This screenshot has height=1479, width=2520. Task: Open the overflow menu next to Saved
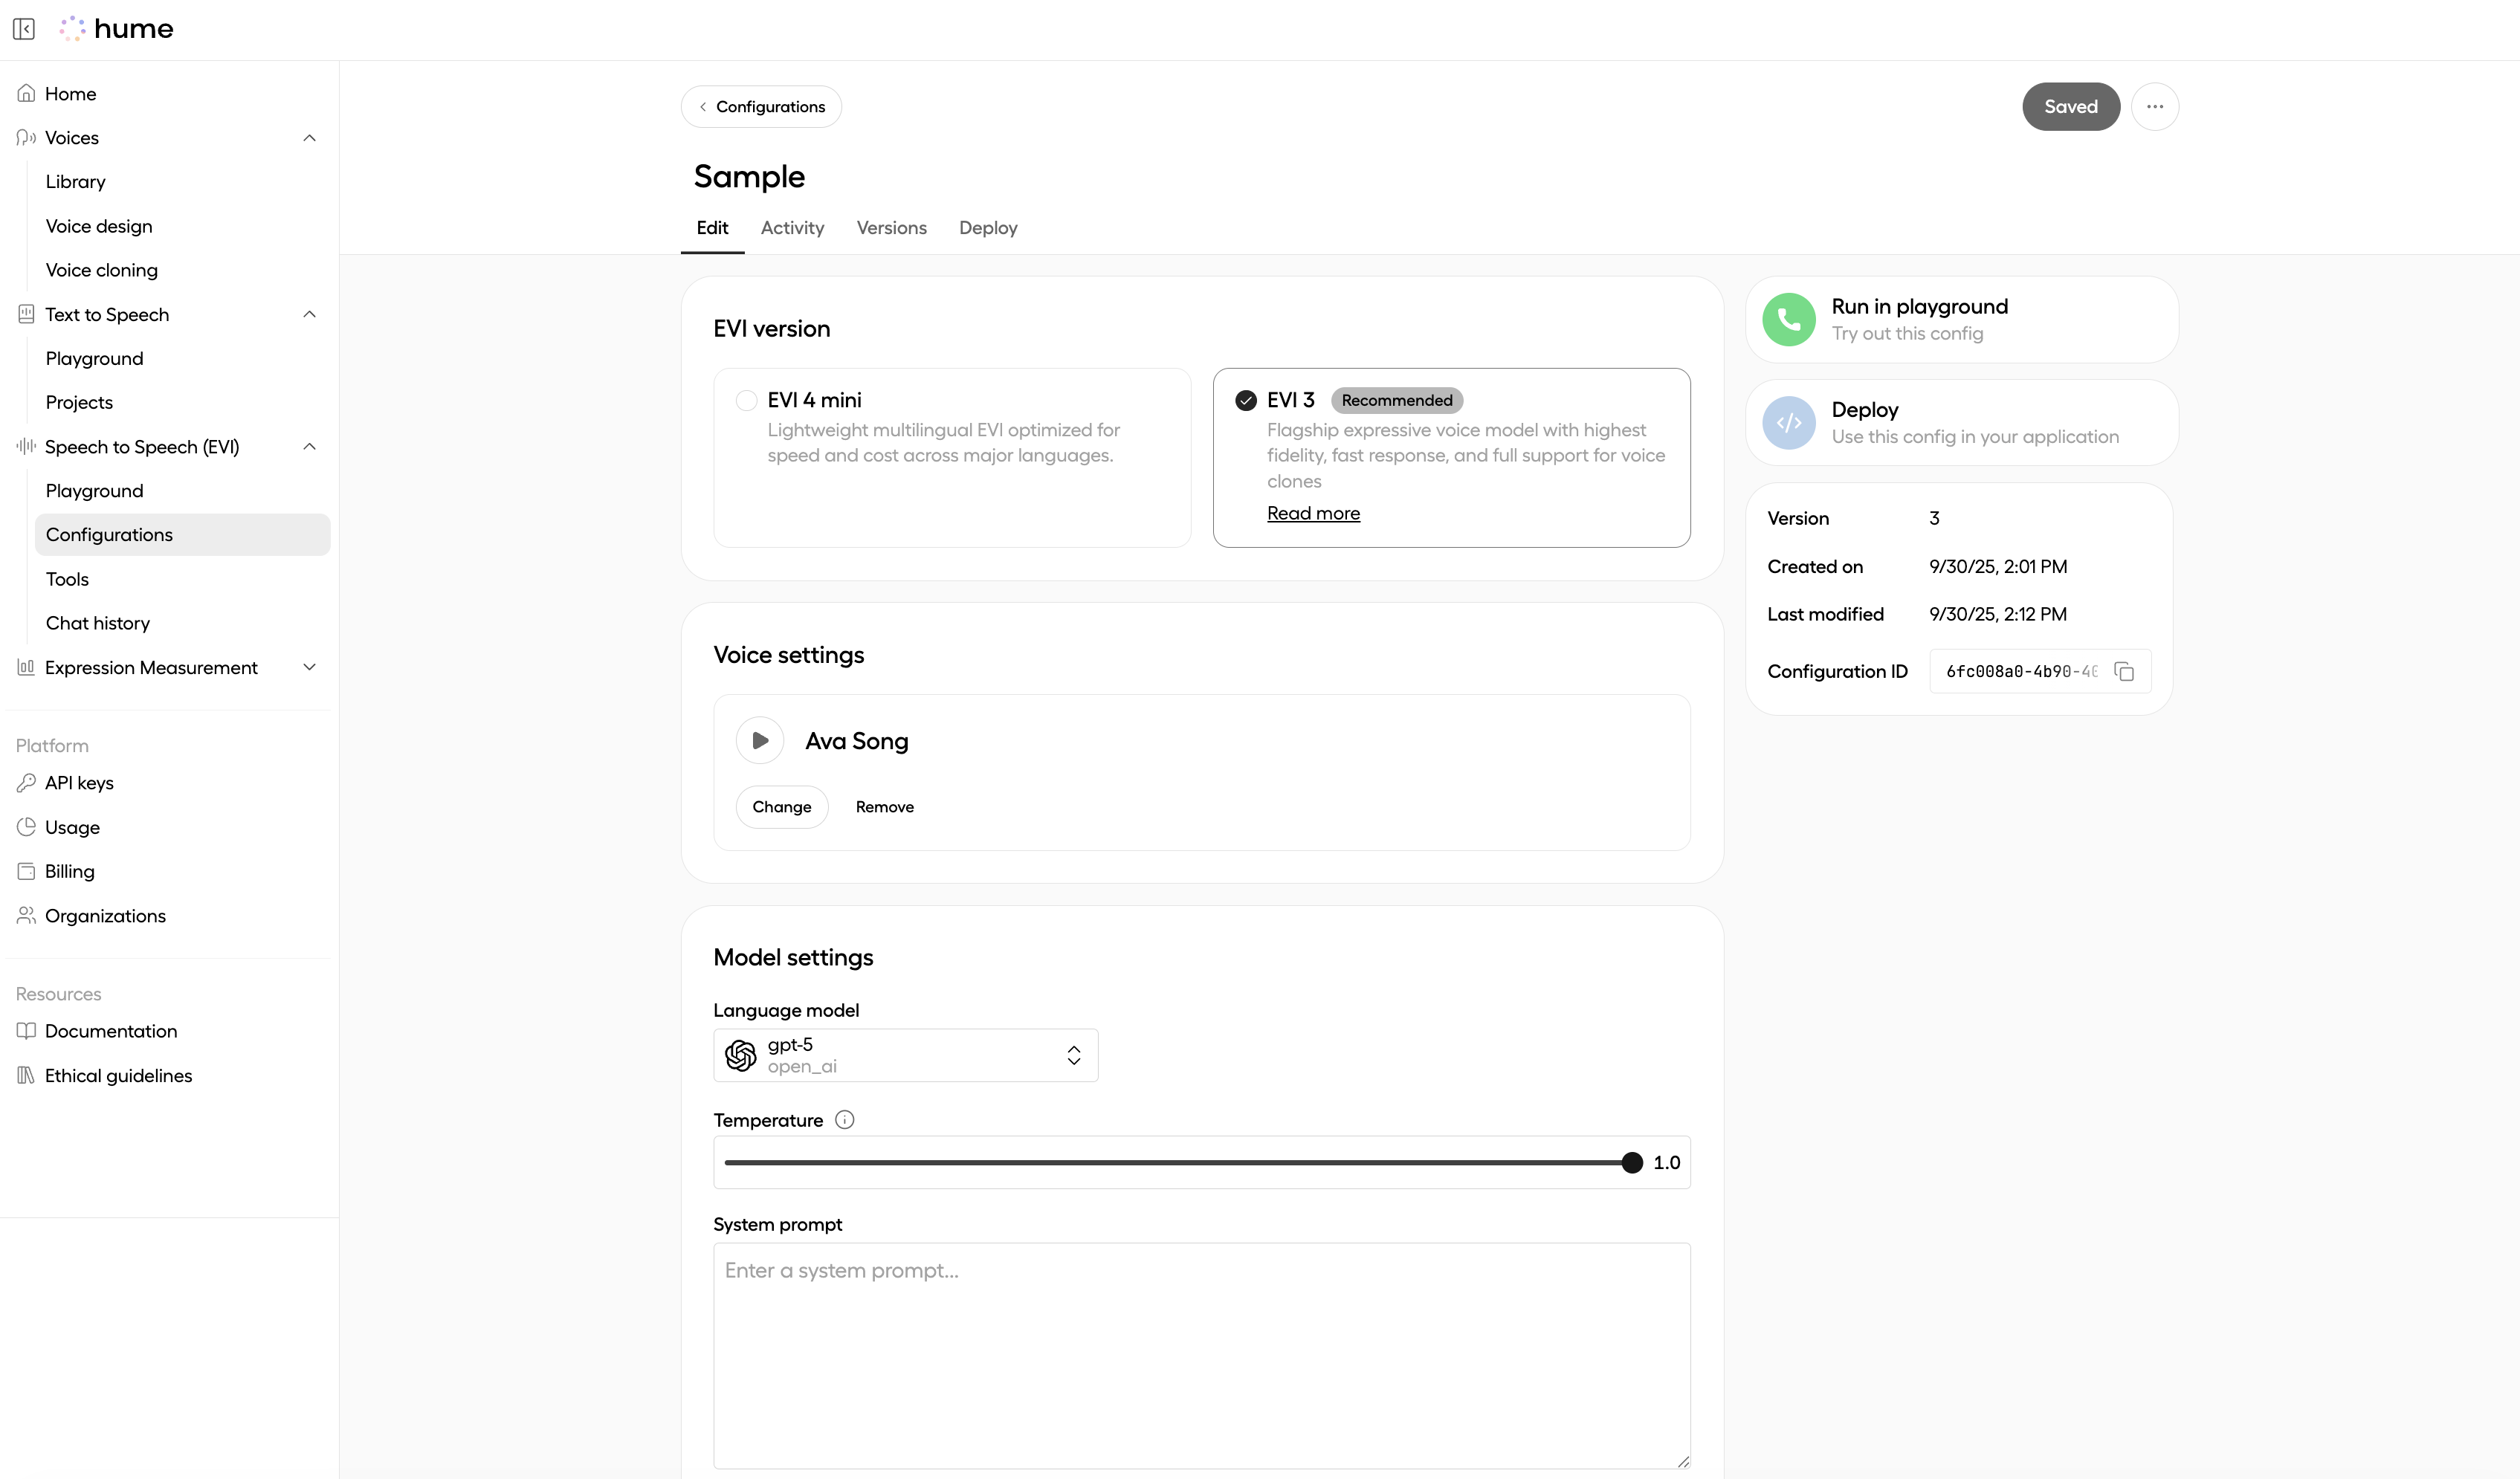2156,106
